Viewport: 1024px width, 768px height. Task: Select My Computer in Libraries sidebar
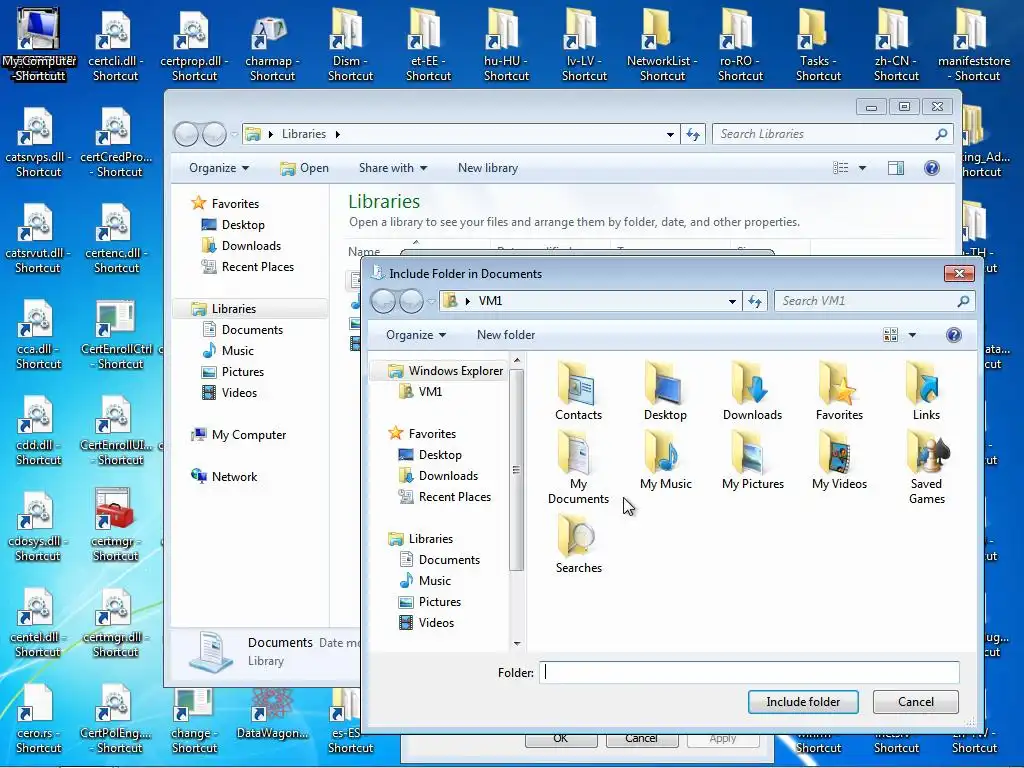(238, 435)
